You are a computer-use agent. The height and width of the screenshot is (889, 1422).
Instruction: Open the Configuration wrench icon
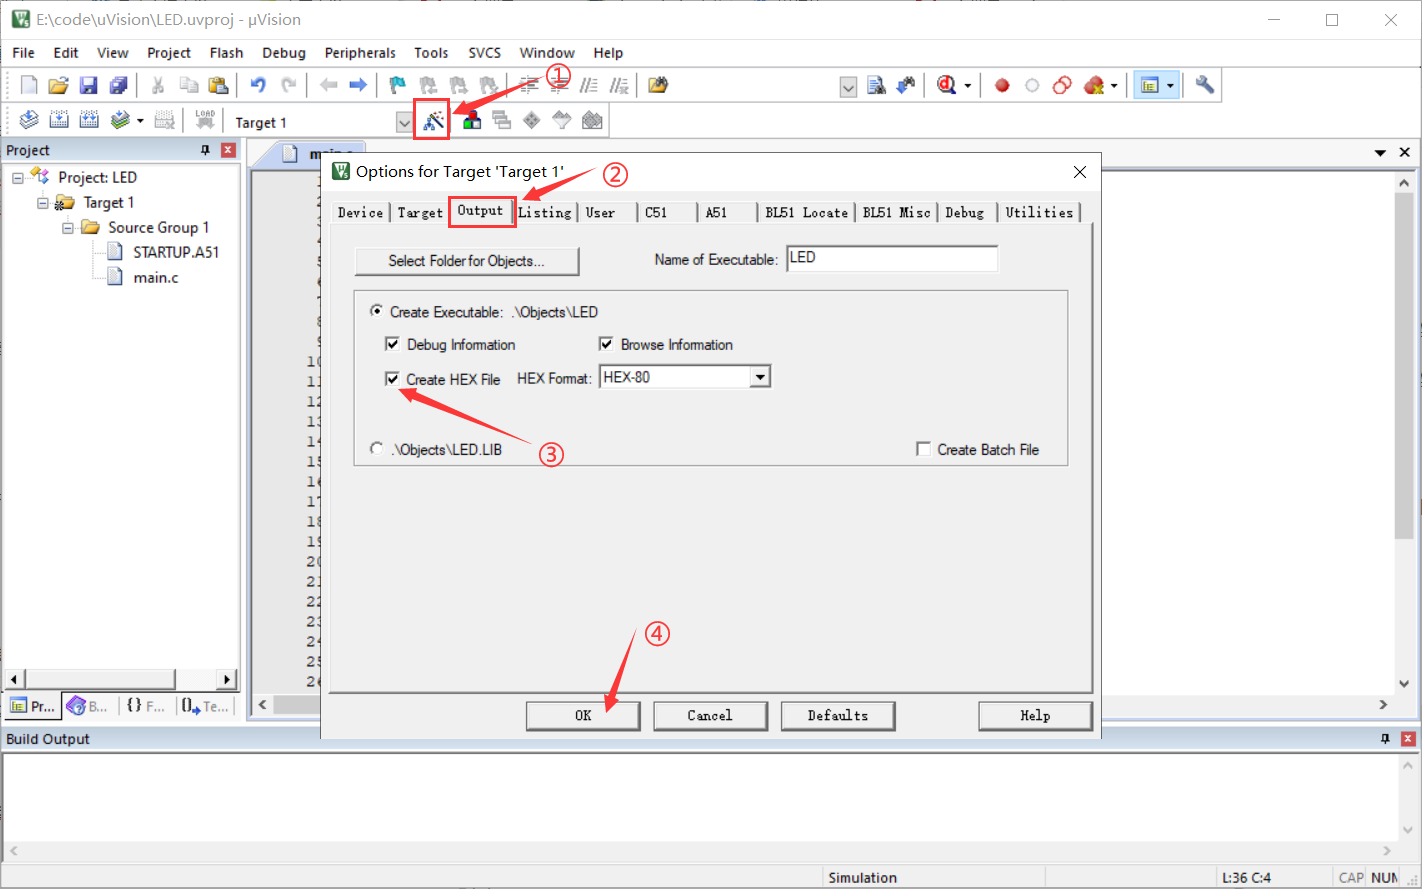click(x=1205, y=85)
